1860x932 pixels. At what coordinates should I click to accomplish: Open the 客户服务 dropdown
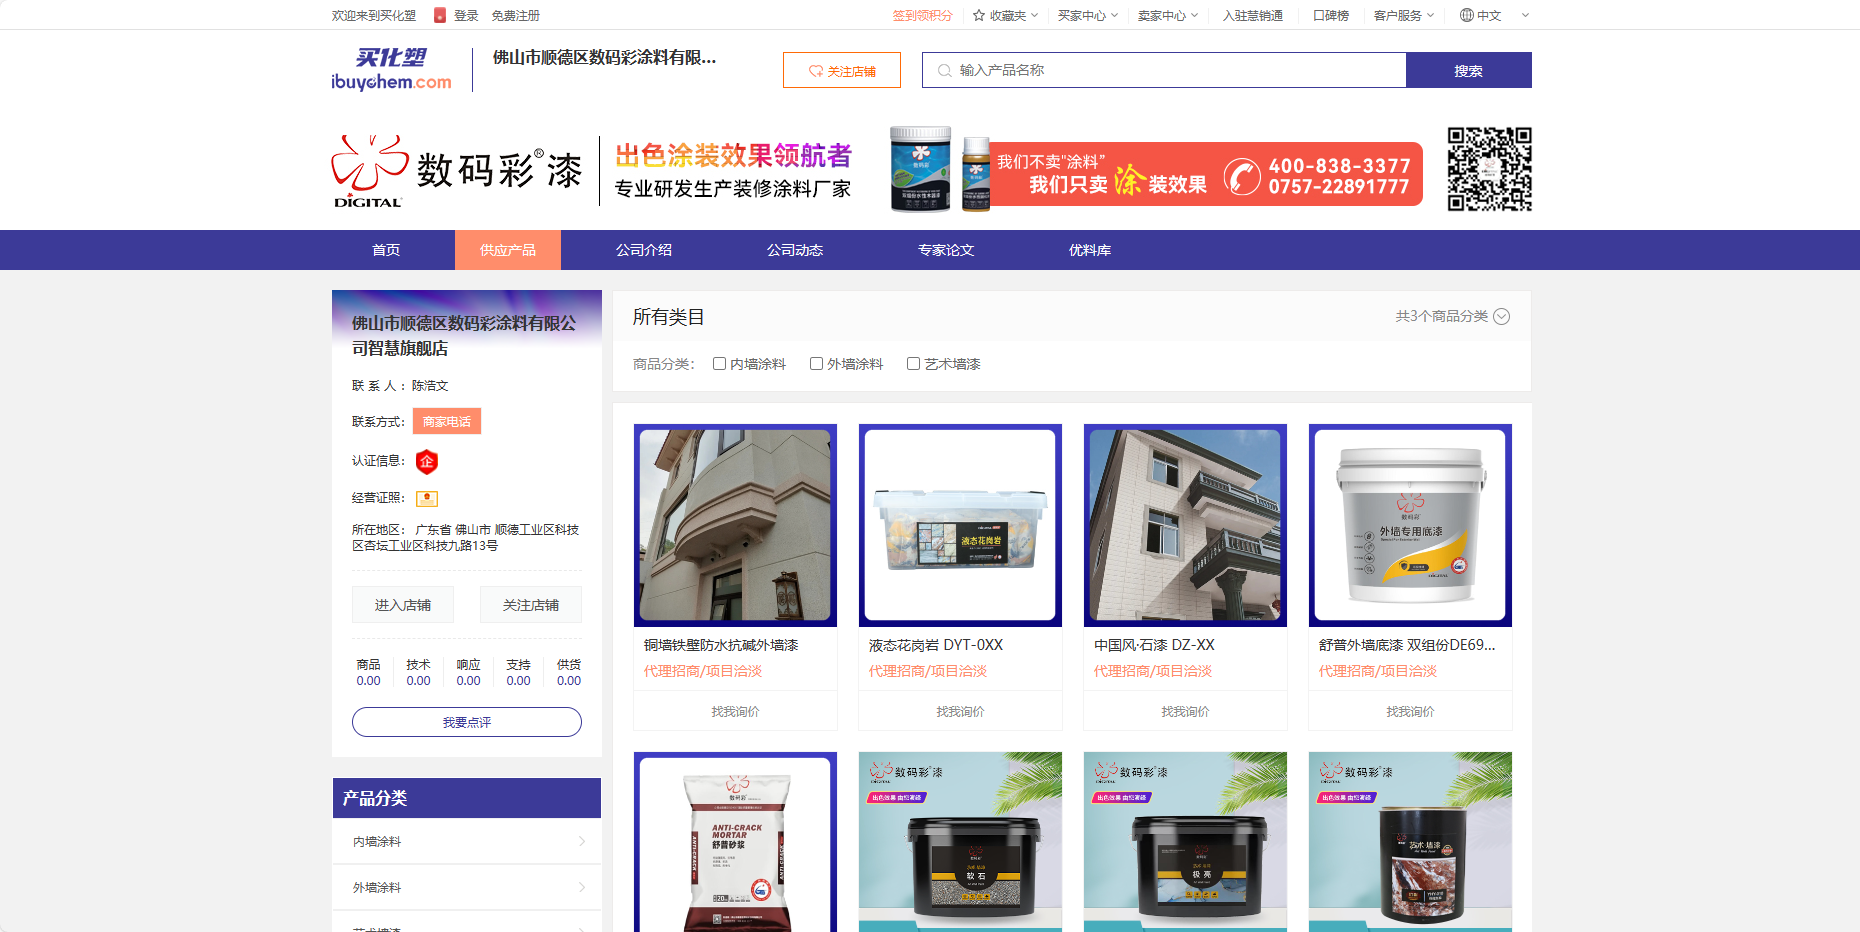pyautogui.click(x=1404, y=15)
